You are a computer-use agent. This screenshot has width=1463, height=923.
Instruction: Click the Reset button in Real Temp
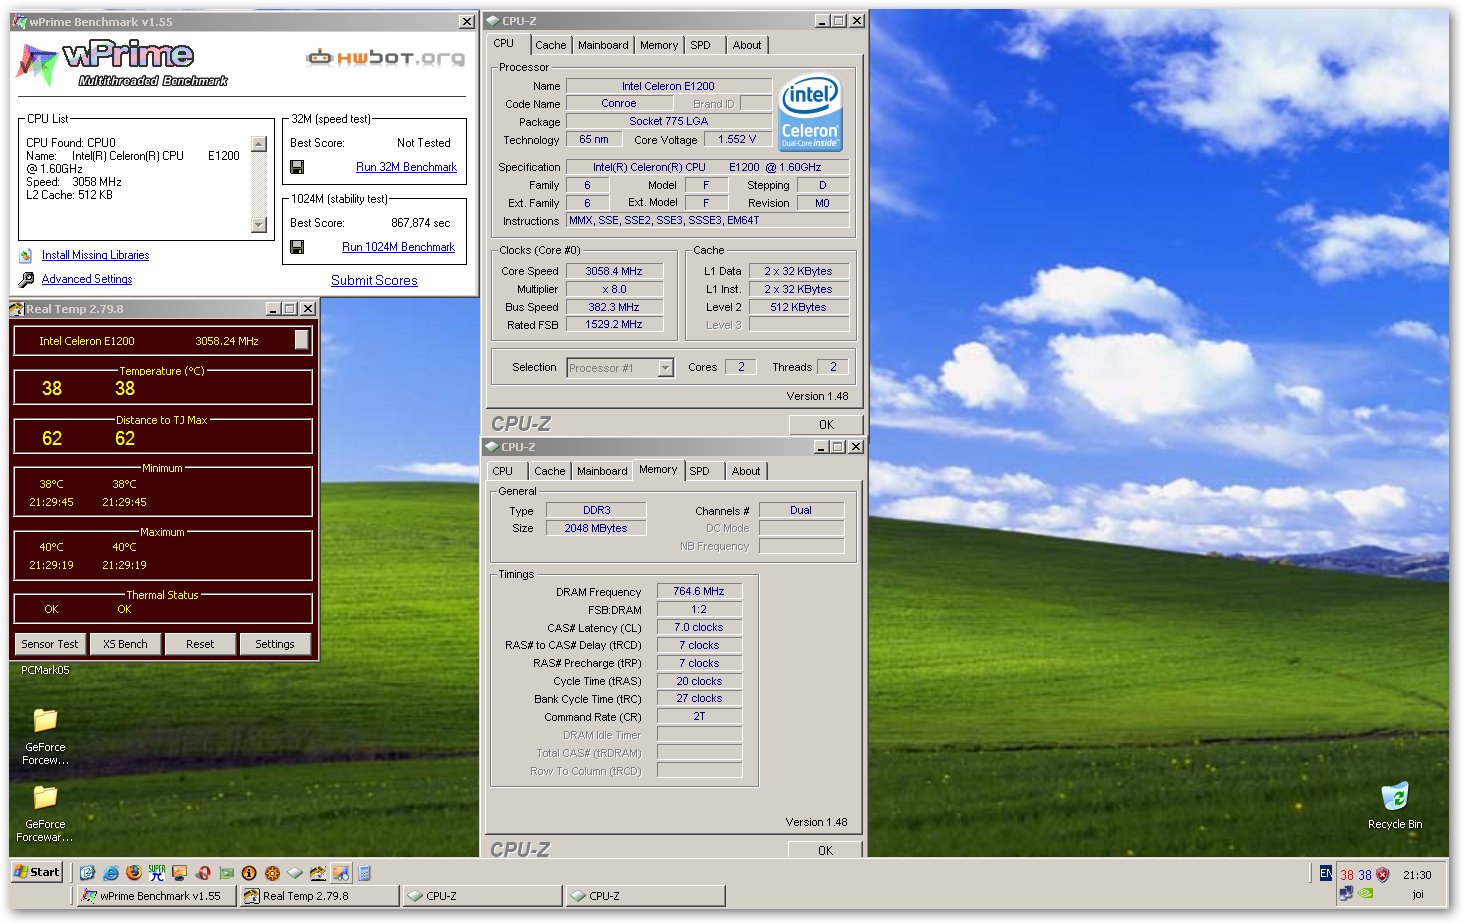point(200,644)
